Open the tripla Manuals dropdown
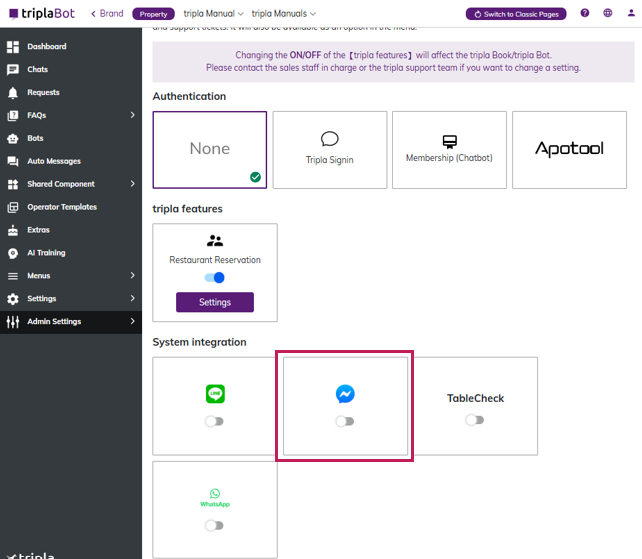The width and height of the screenshot is (642, 559). tap(284, 14)
